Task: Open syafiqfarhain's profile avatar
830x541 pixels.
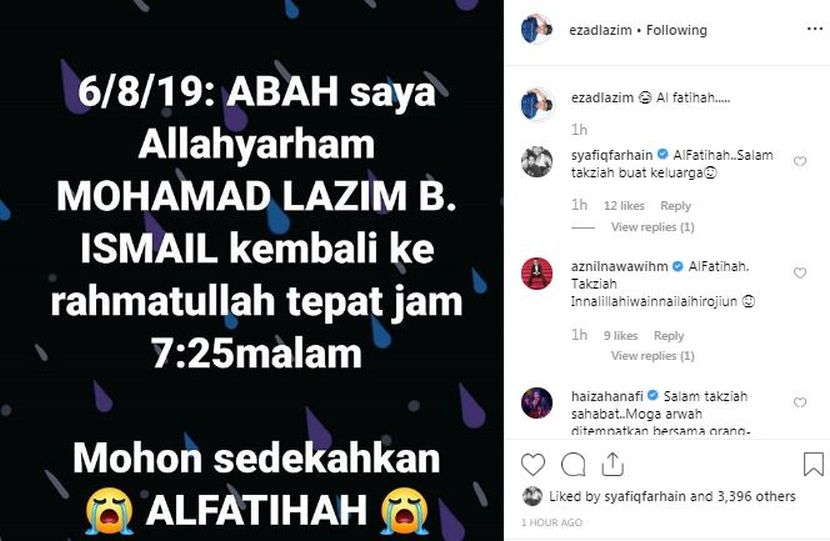Action: tap(536, 161)
